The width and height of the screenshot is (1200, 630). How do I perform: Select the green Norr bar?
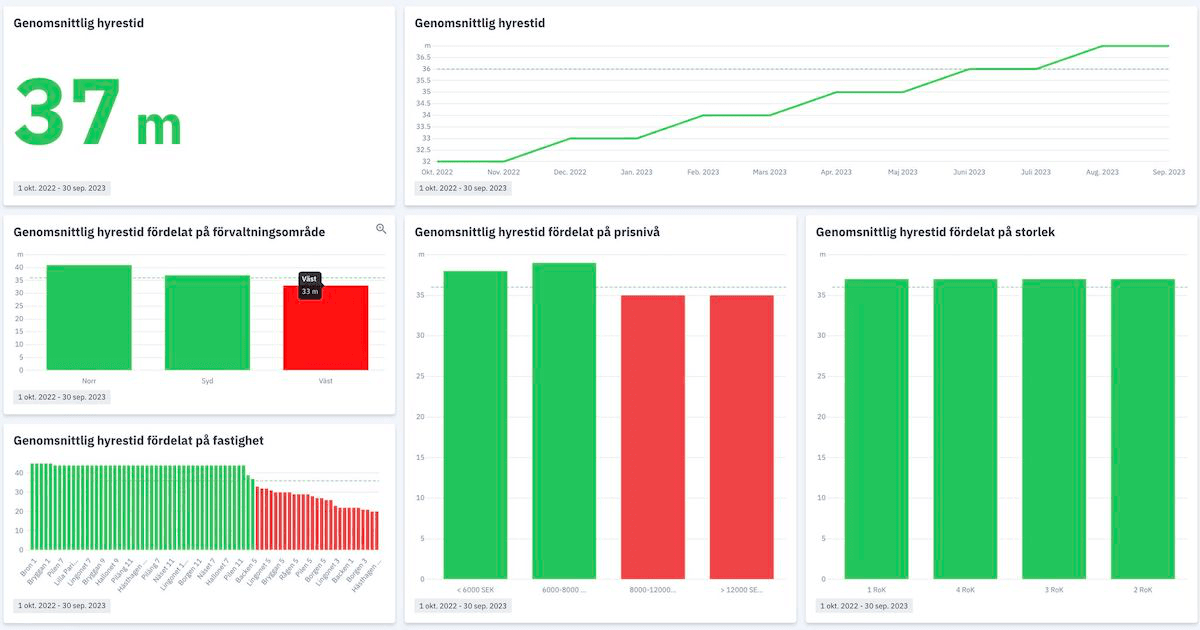[x=89, y=318]
